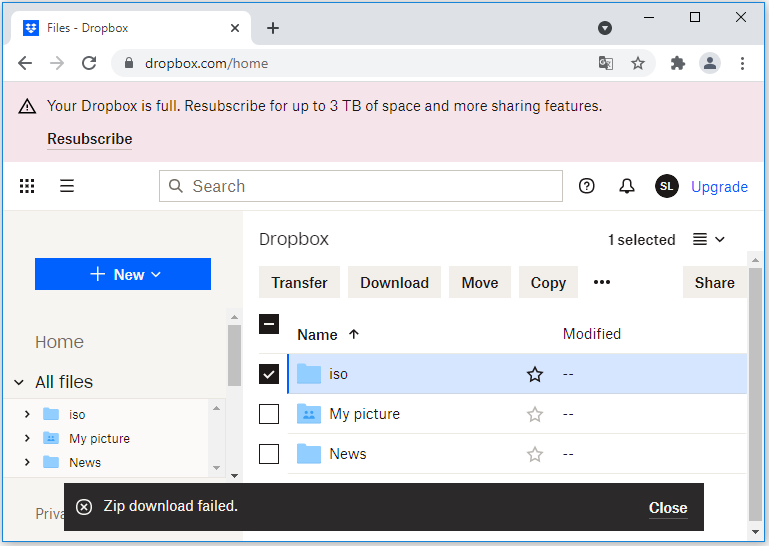Bookmark this page with the star

(x=638, y=63)
